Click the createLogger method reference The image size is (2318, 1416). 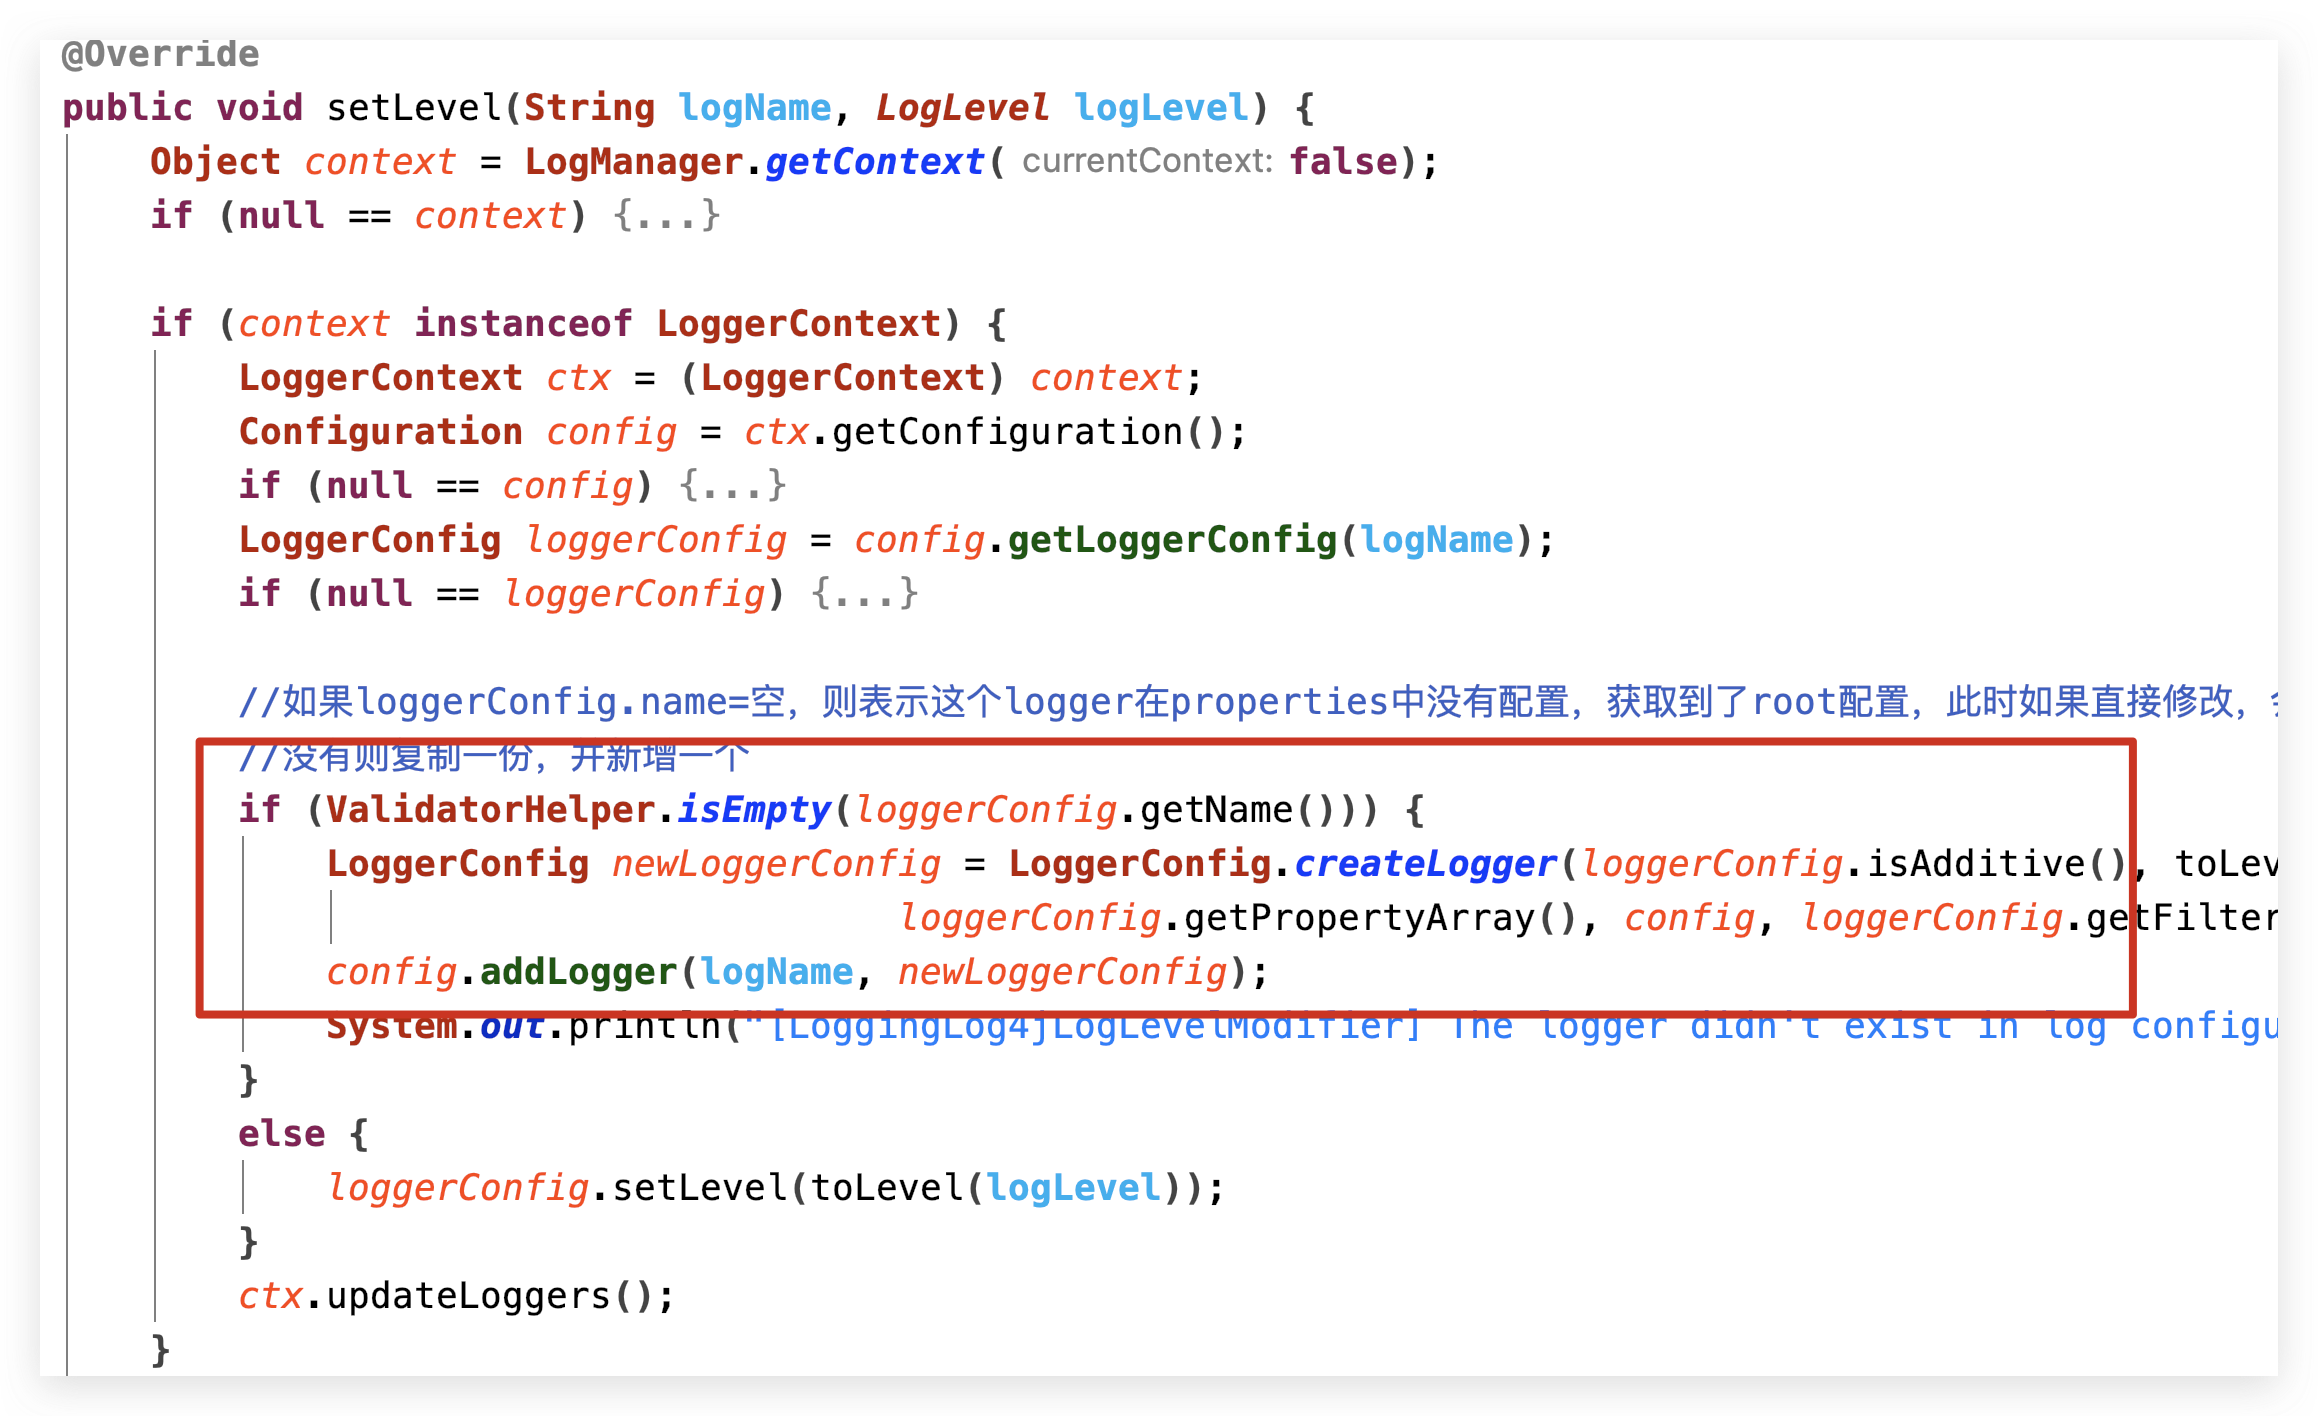[x=1424, y=862]
